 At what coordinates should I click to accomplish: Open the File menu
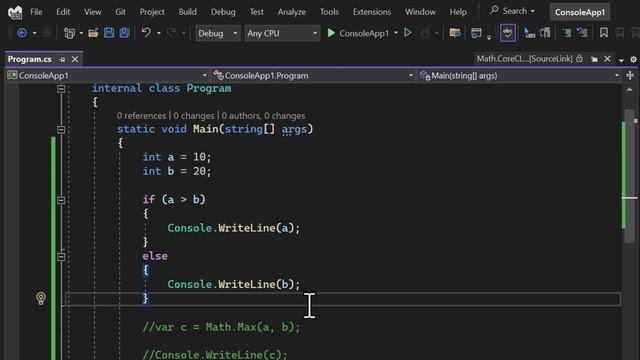36,12
